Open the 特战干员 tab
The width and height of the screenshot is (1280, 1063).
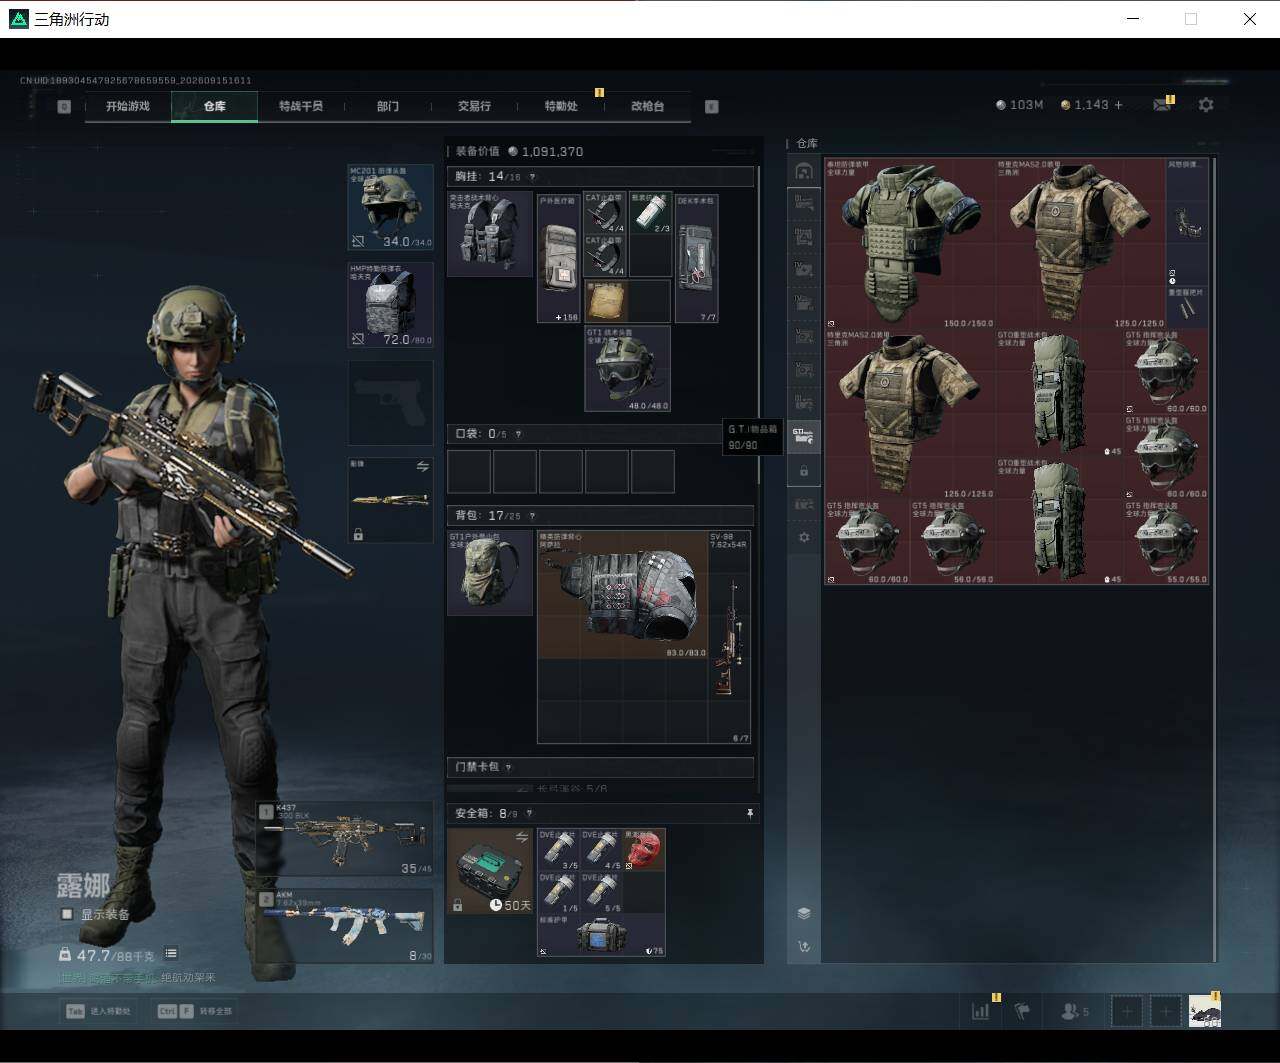click(301, 106)
